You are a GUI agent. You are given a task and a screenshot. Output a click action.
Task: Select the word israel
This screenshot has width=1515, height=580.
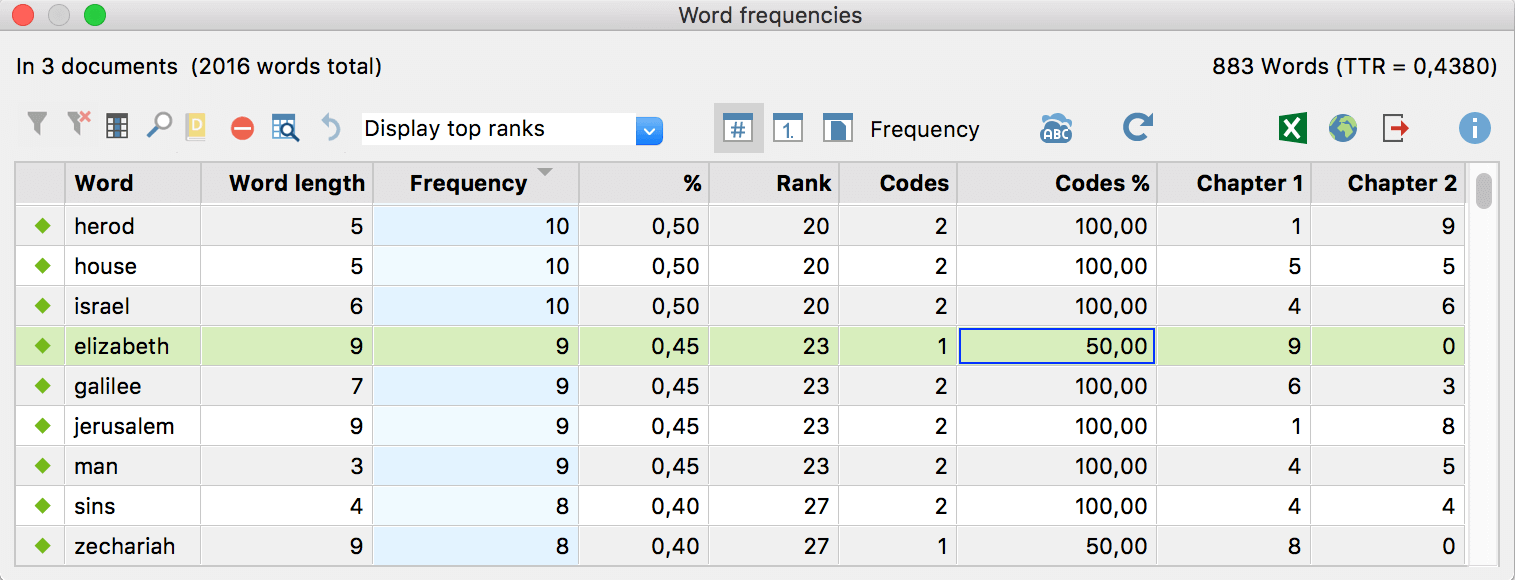[x=102, y=306]
